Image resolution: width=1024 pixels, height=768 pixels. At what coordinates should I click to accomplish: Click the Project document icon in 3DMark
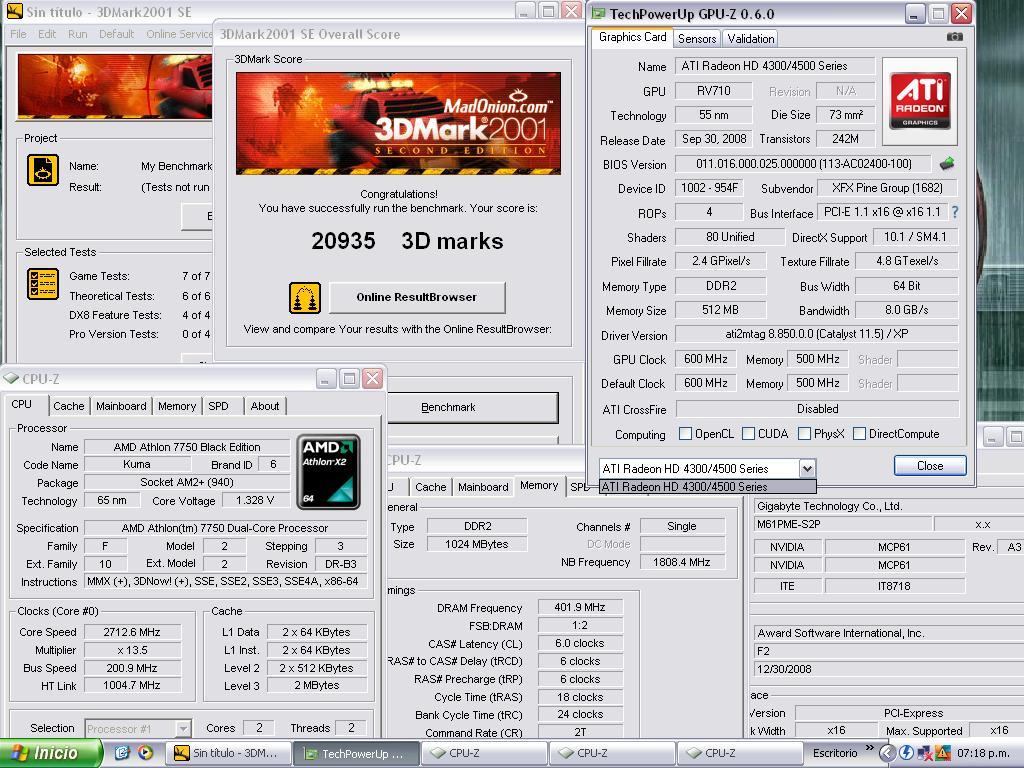(x=42, y=170)
